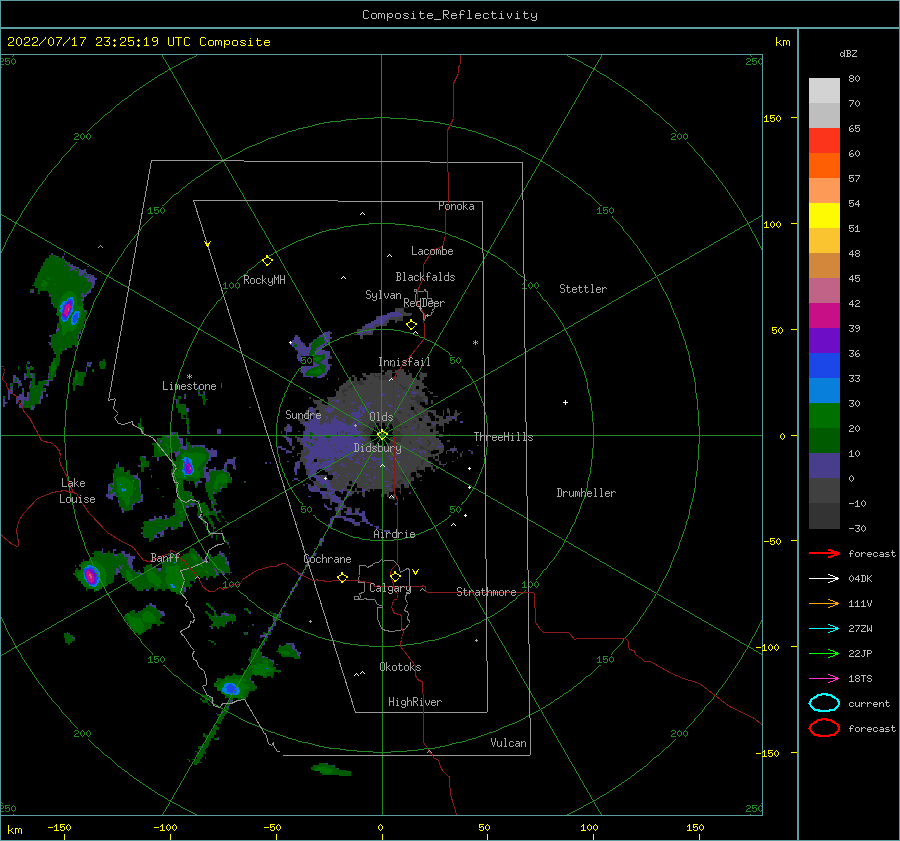Image resolution: width=900 pixels, height=841 pixels.
Task: Click the Vulcan label
Action: tap(509, 743)
